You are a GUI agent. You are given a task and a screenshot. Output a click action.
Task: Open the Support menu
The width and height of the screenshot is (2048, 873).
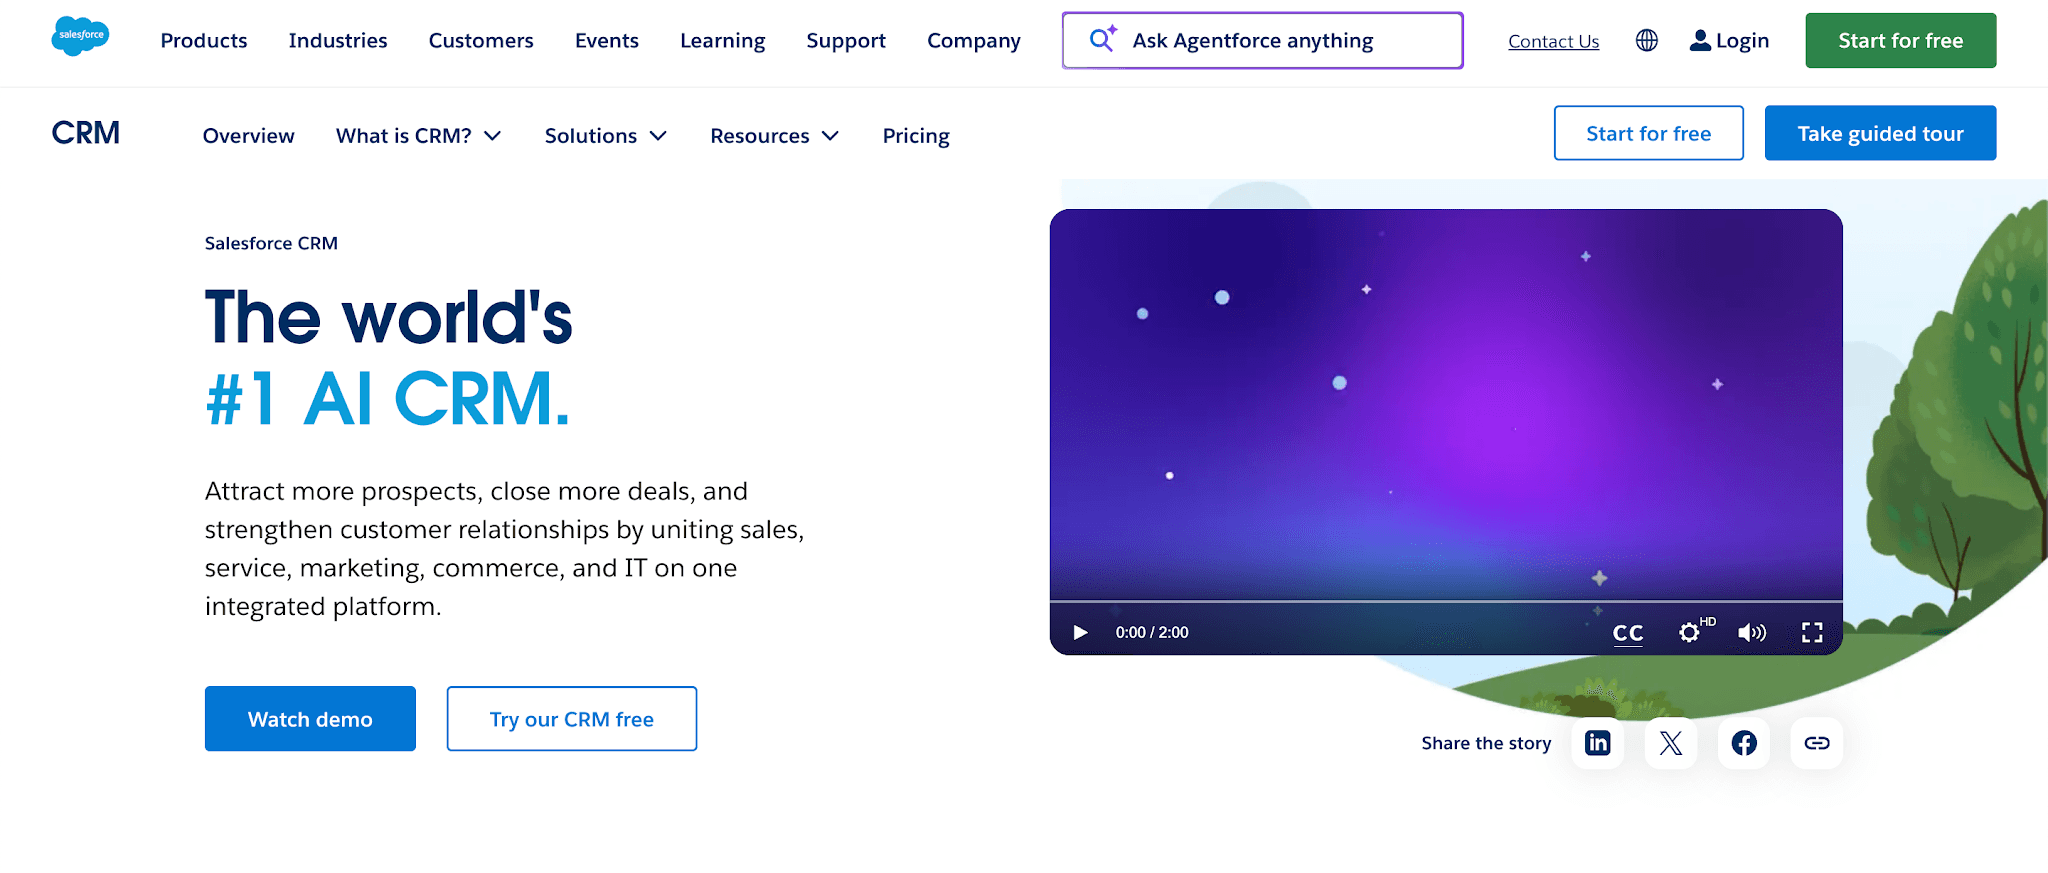click(846, 41)
